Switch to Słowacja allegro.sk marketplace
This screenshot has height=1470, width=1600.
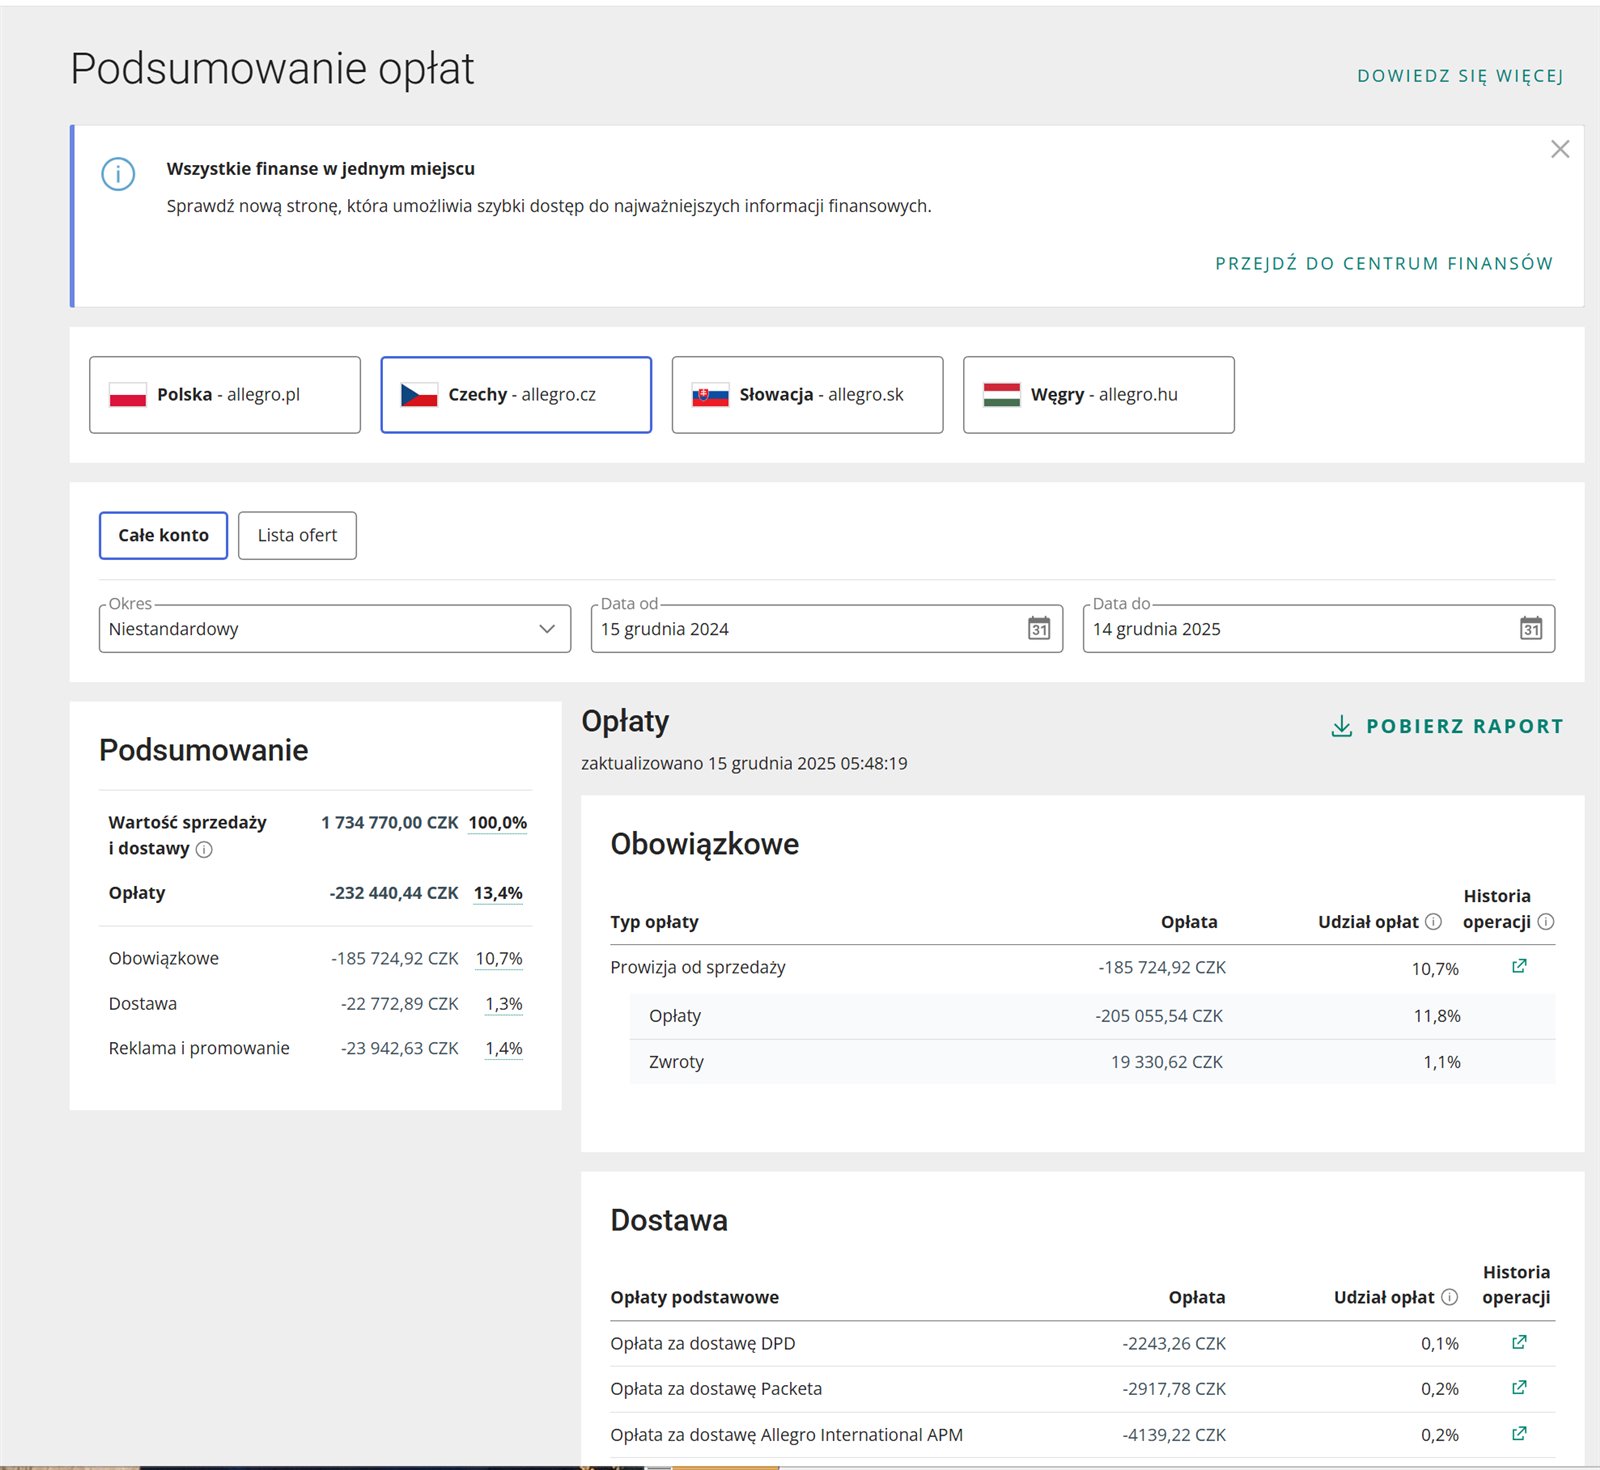click(x=807, y=395)
